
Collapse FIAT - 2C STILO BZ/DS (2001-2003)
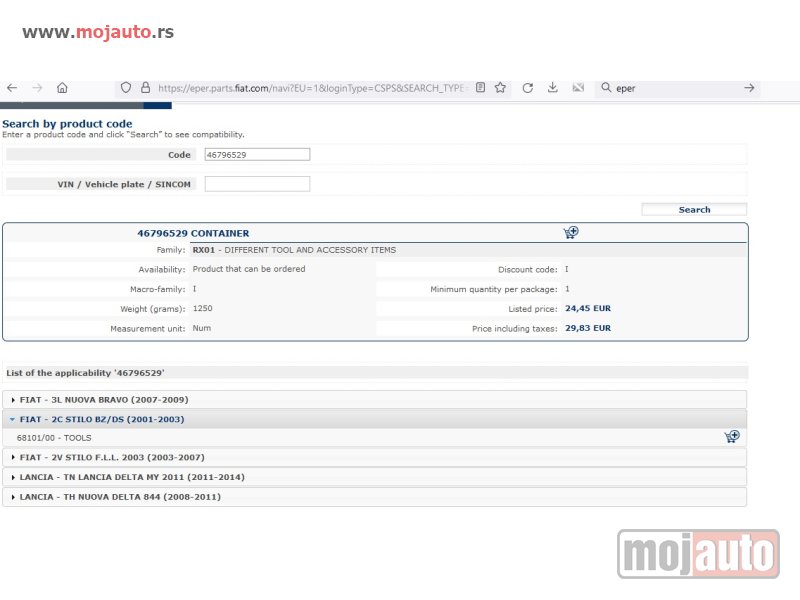coord(374,419)
